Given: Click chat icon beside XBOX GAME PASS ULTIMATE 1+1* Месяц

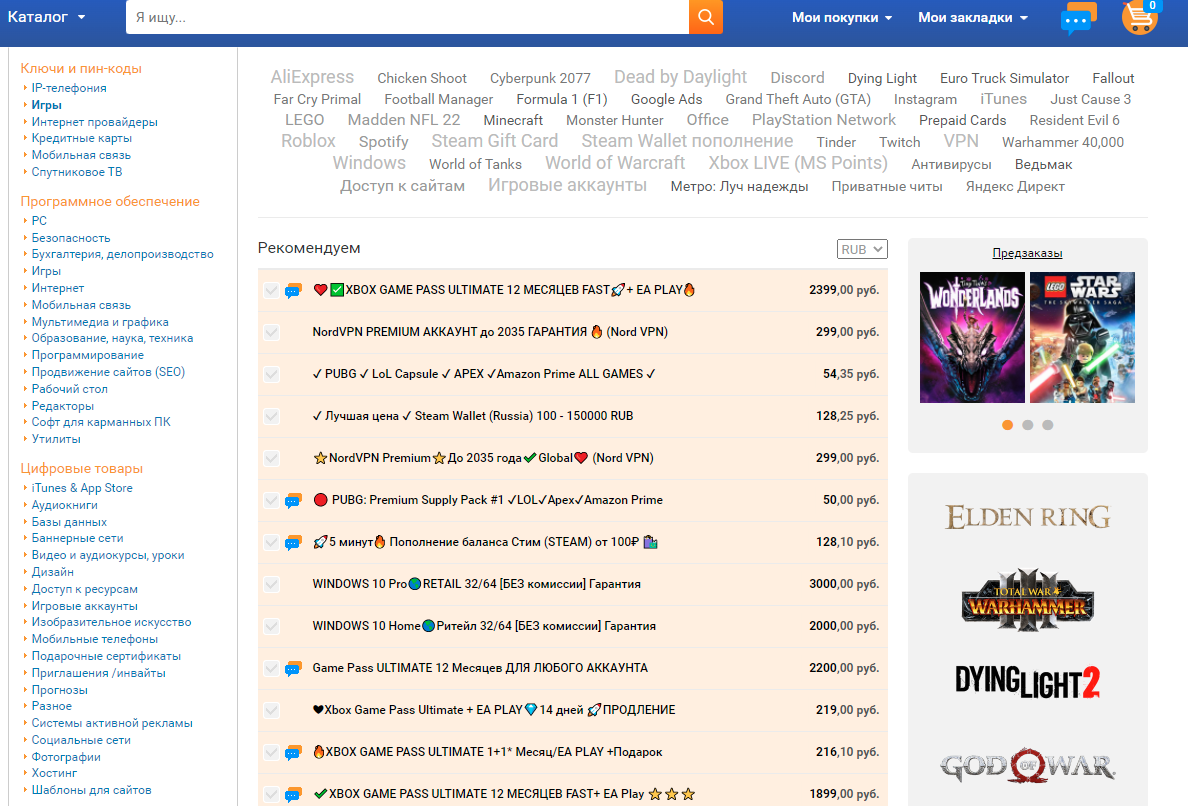Looking at the screenshot, I should (293, 753).
